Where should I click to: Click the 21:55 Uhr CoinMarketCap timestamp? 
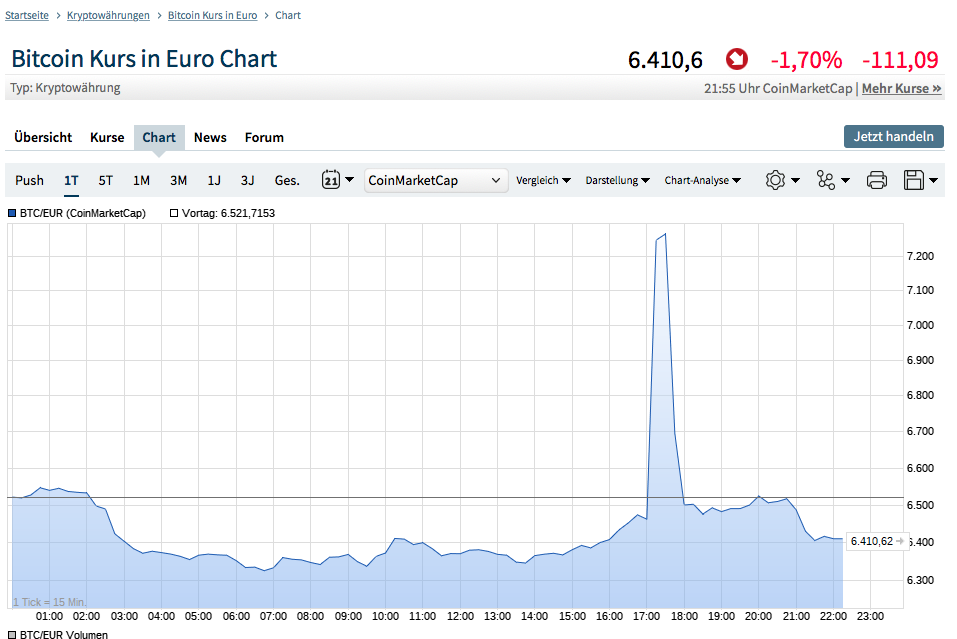778,88
